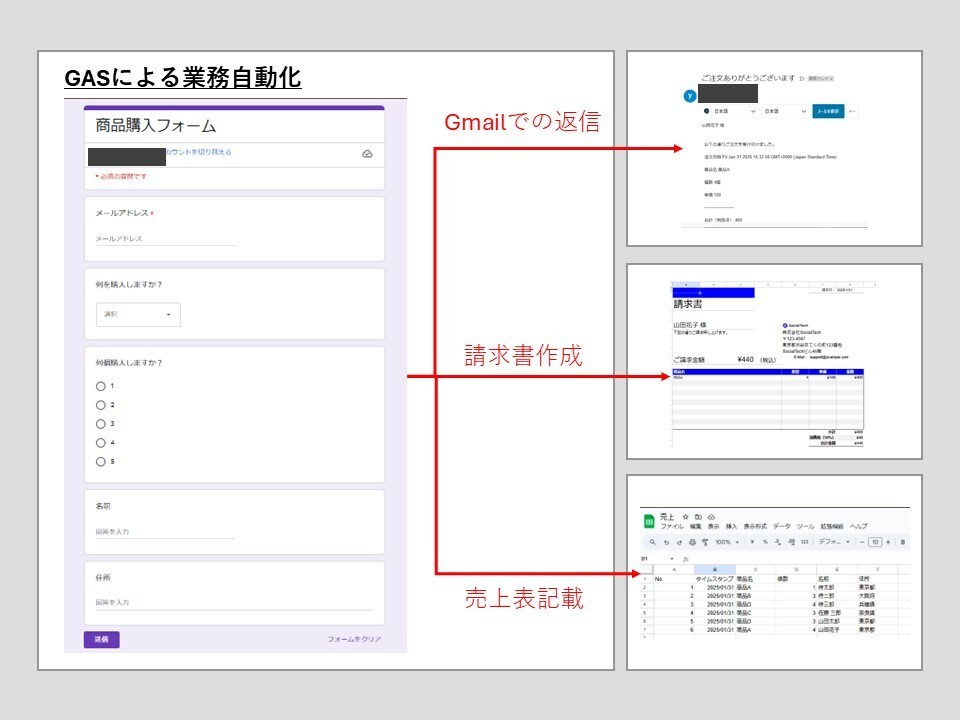The width and height of the screenshot is (960, 720).
Task: Click the アカウントを切り替える link
Action: click(199, 152)
